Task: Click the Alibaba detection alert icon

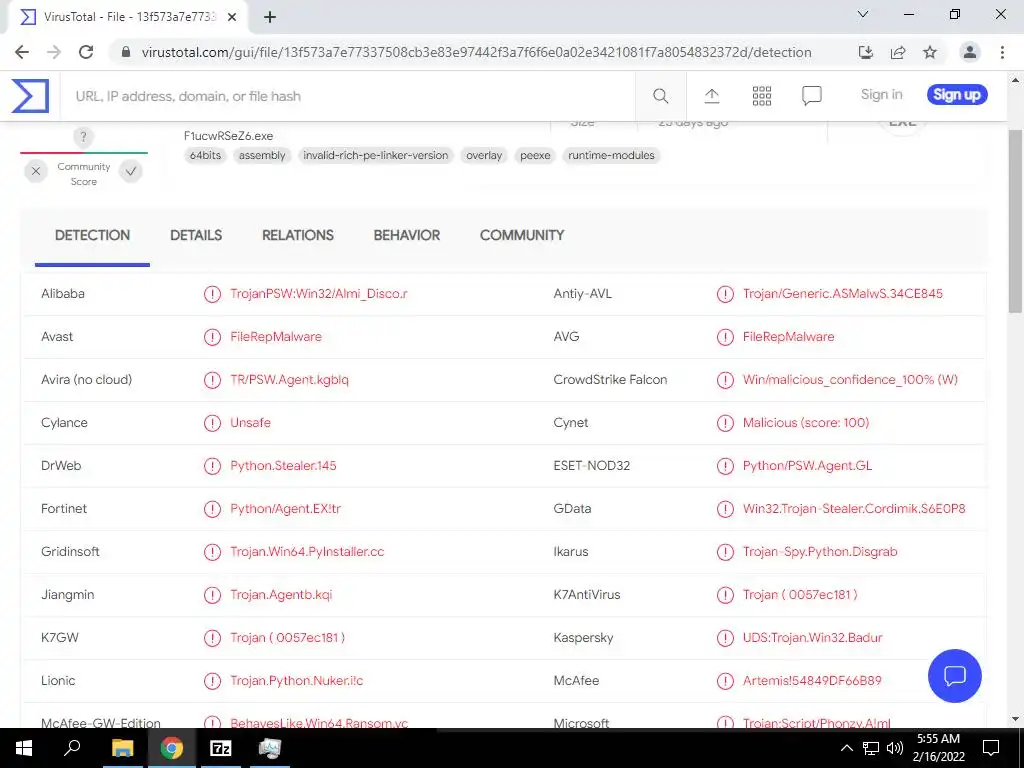Action: click(x=212, y=294)
